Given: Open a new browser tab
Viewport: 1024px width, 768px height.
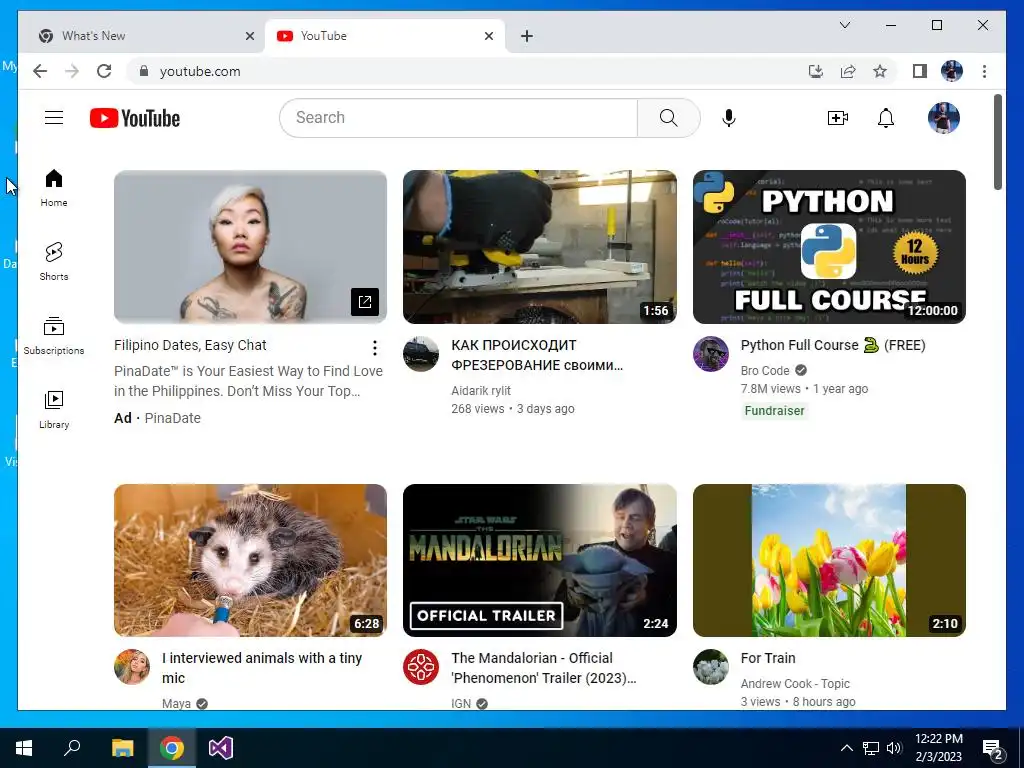Looking at the screenshot, I should 527,36.
